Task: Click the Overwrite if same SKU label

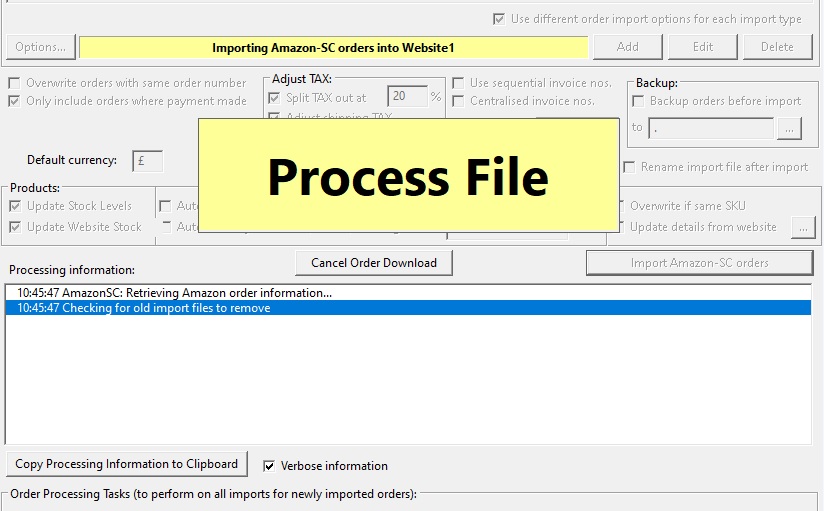Action: point(687,206)
